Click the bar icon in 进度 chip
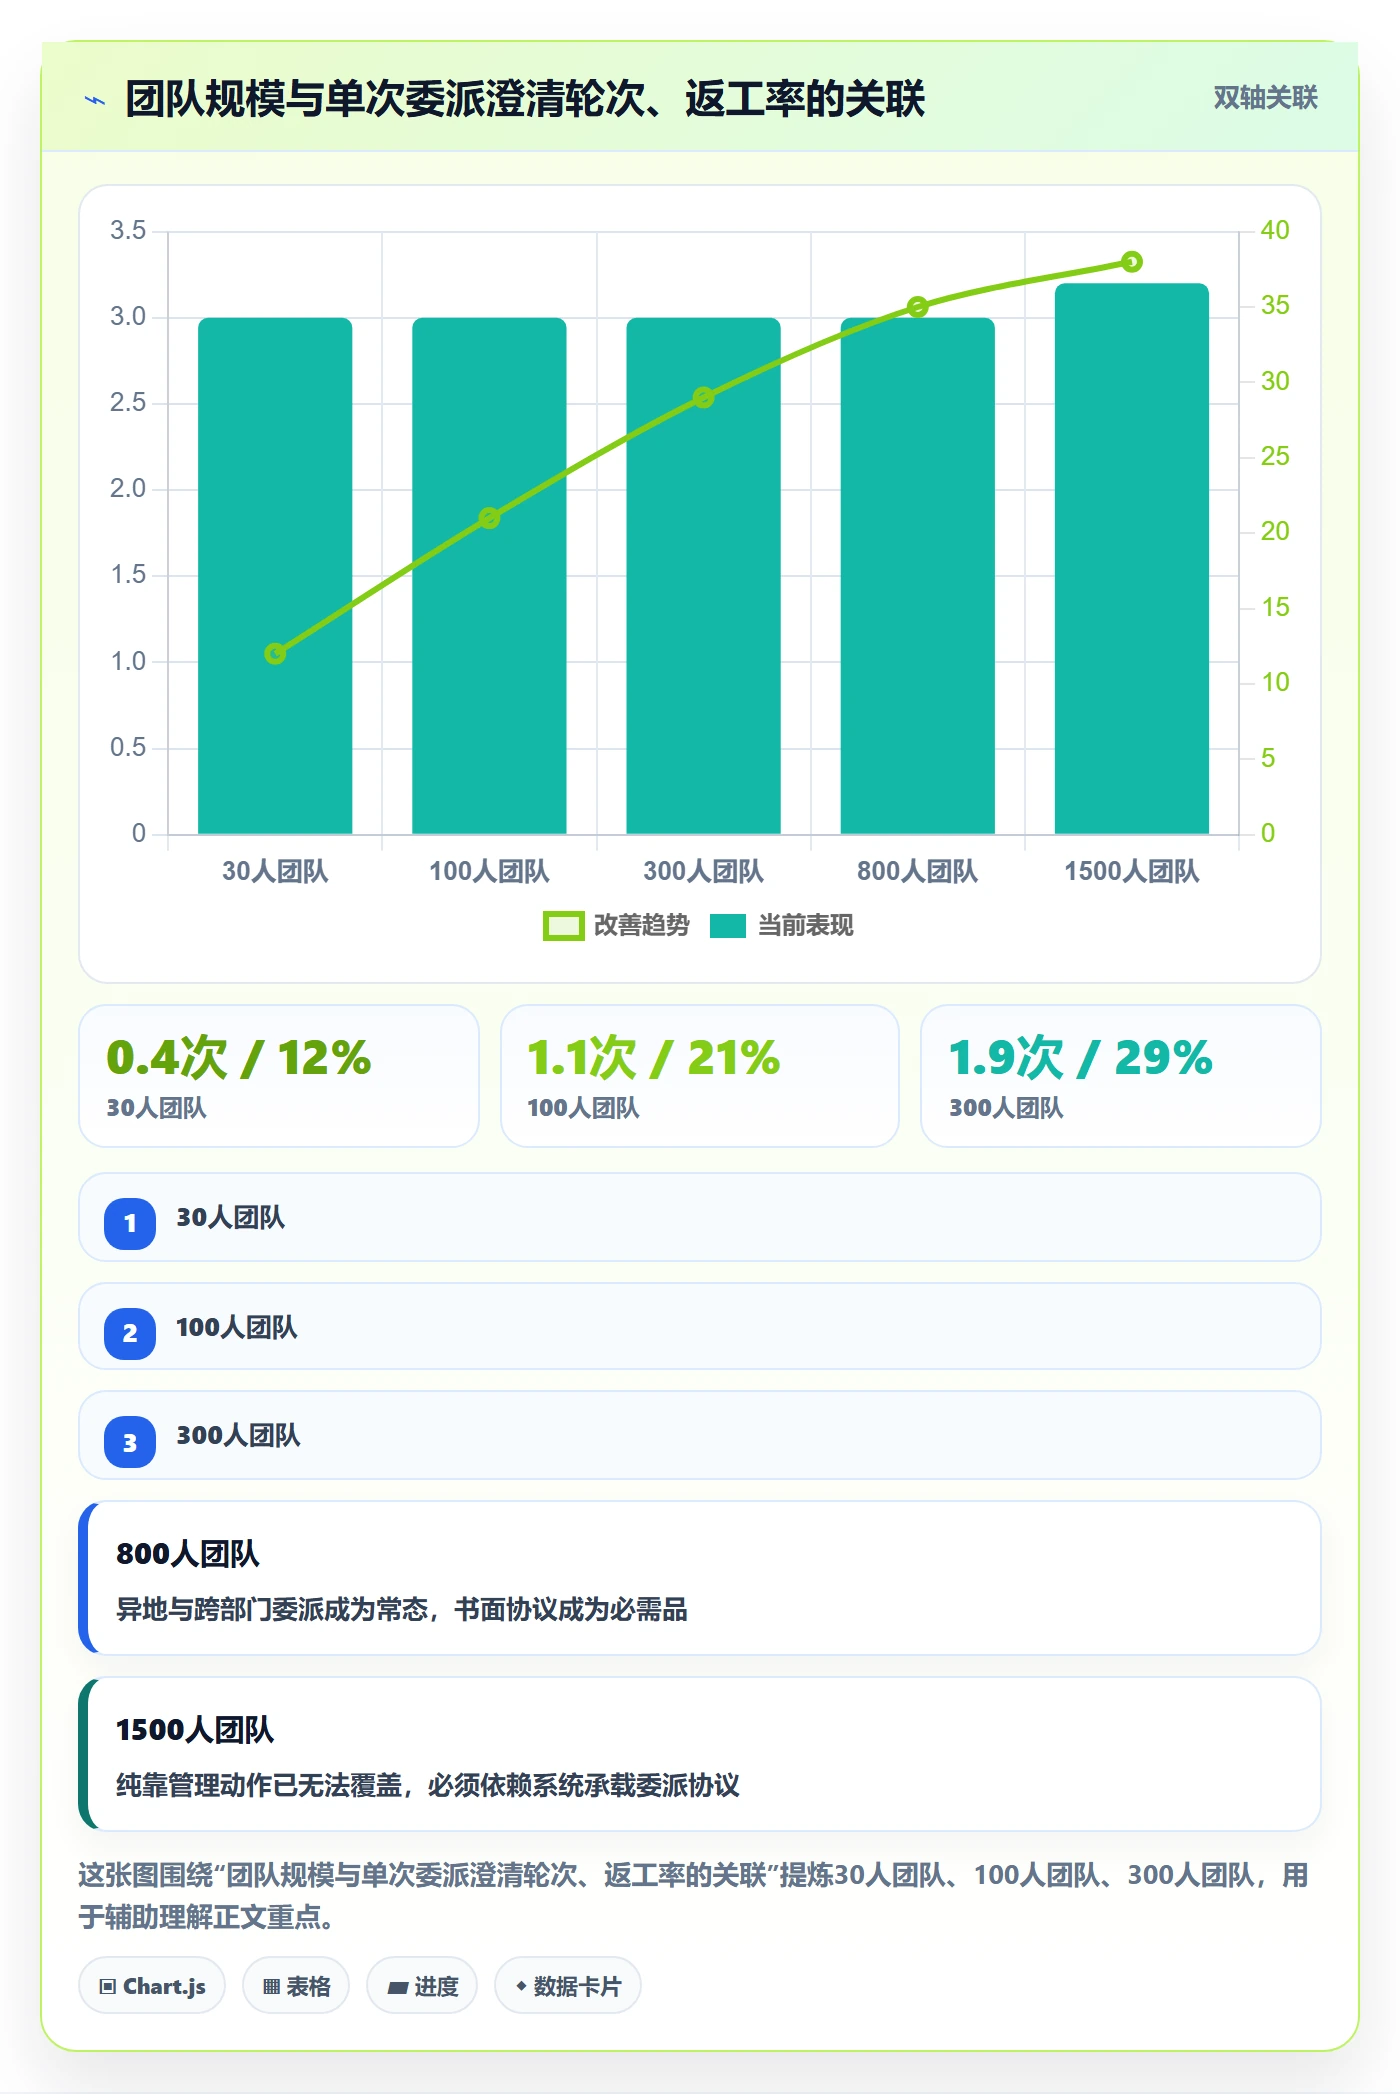 (398, 1988)
